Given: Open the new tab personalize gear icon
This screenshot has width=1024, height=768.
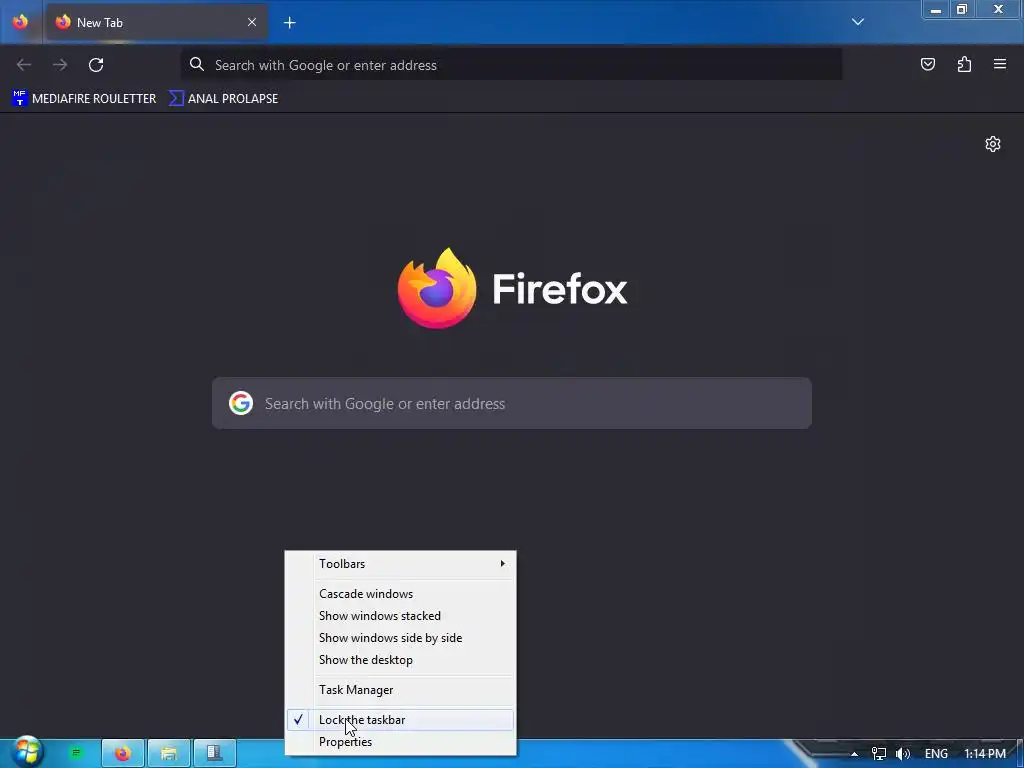Looking at the screenshot, I should point(993,144).
